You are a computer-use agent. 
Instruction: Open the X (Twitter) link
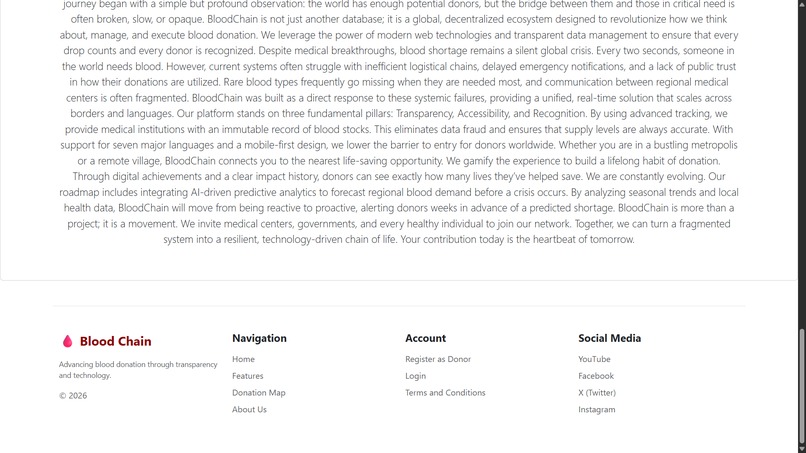(x=597, y=392)
